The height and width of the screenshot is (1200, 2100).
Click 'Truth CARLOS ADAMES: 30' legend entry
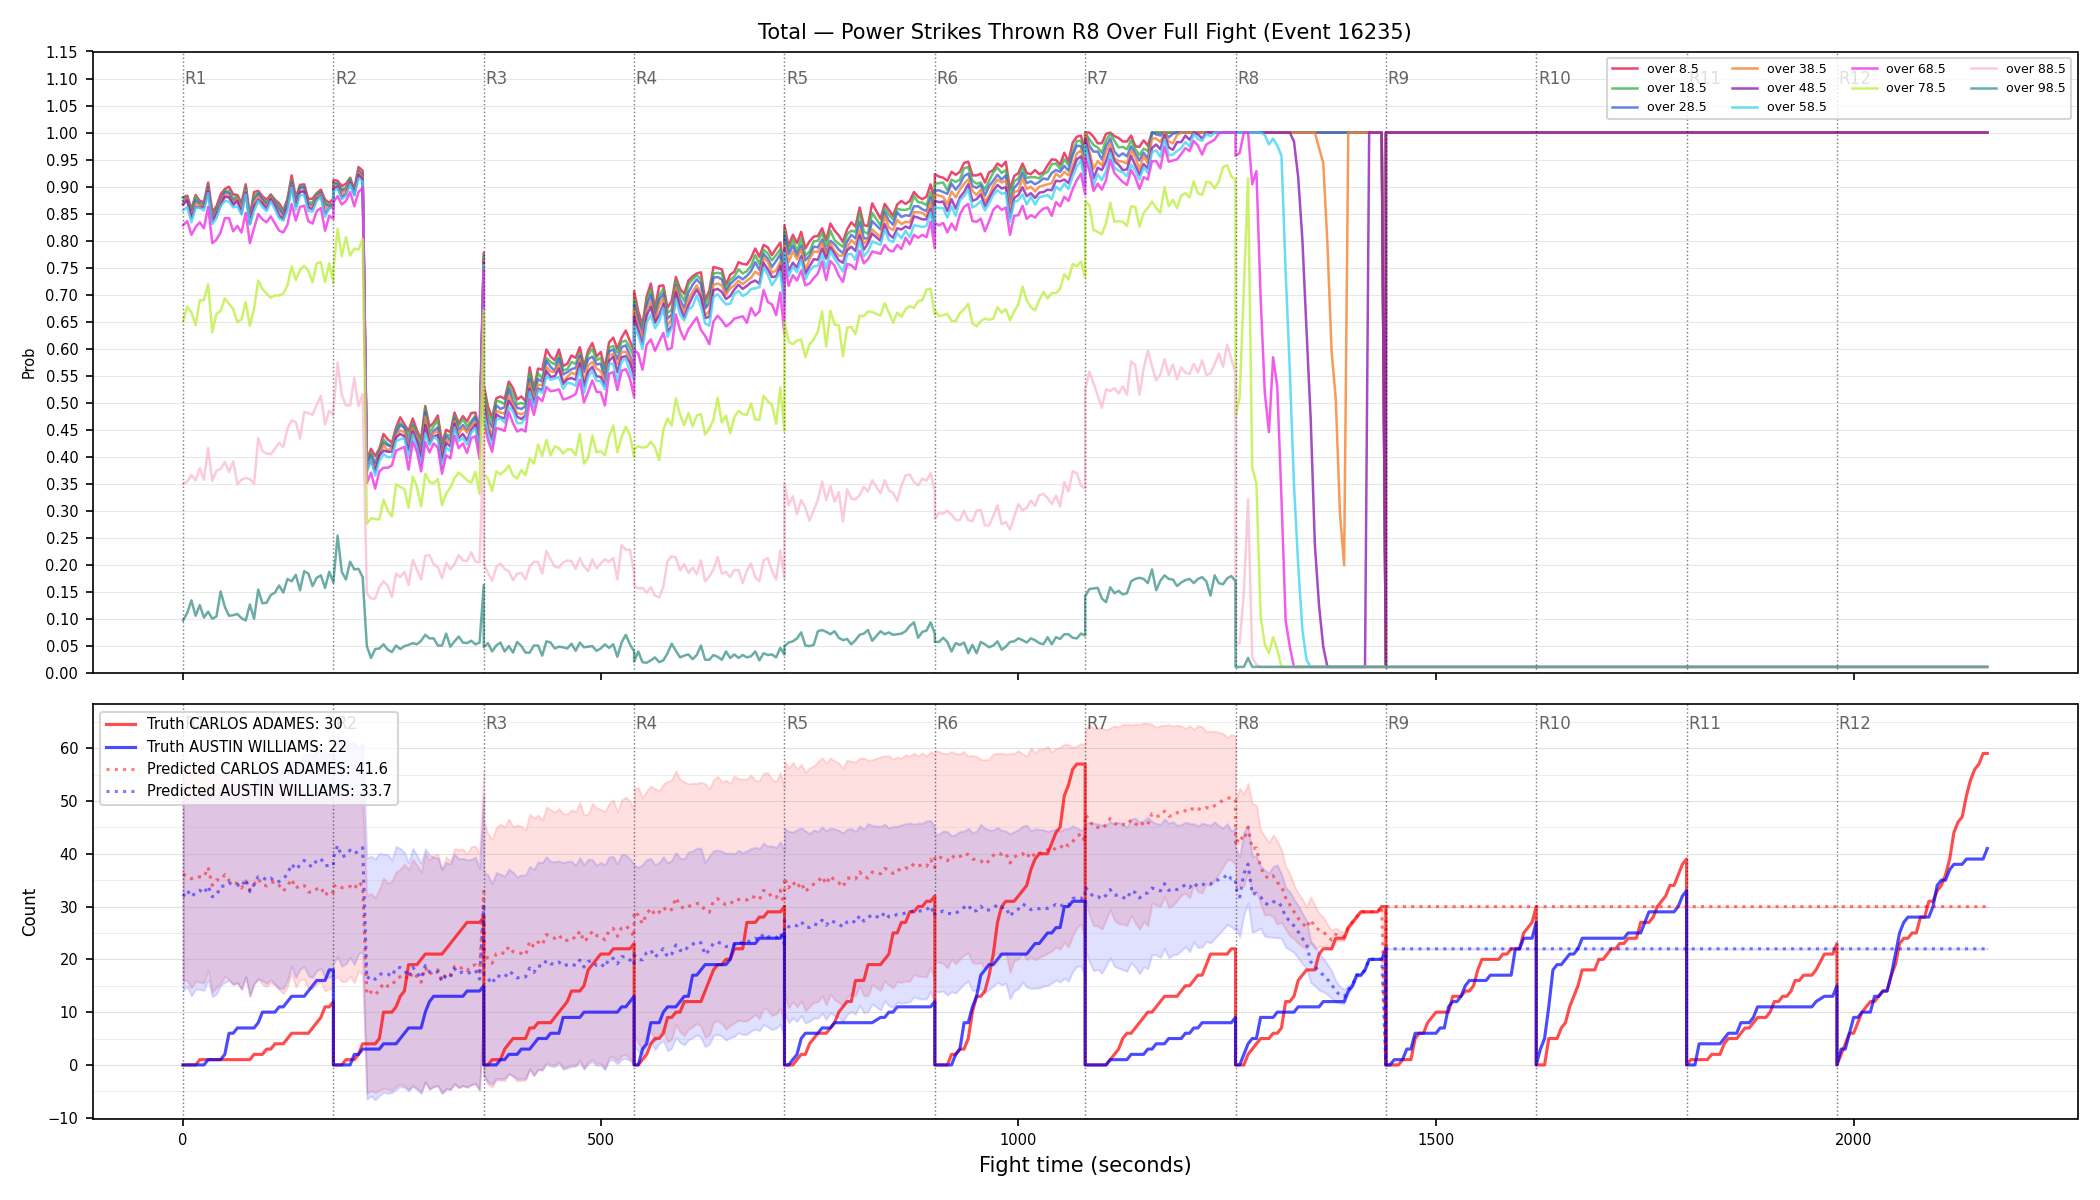224,724
